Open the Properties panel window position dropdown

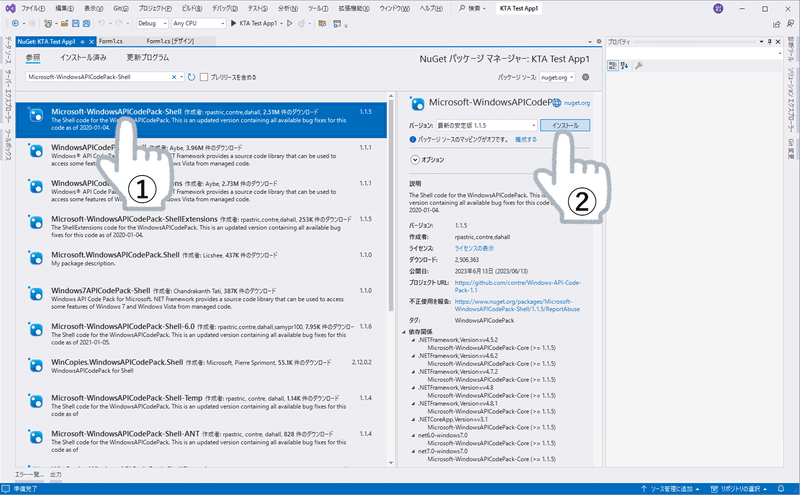(761, 42)
